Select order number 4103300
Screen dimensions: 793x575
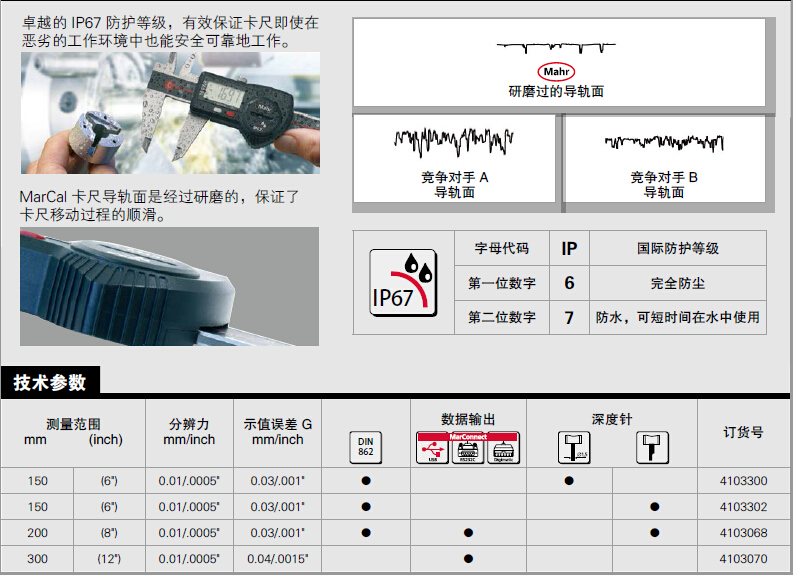(x=743, y=481)
